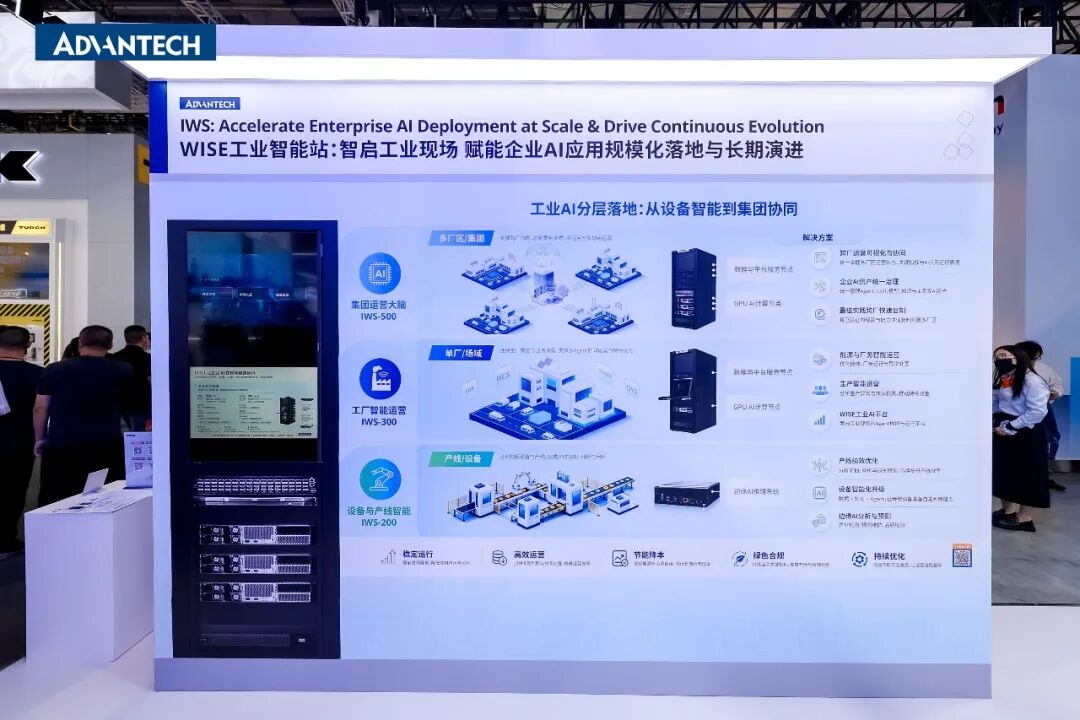The height and width of the screenshot is (720, 1080).
Task: Click the 企业AI资产统一治理 text
Action: [869, 282]
